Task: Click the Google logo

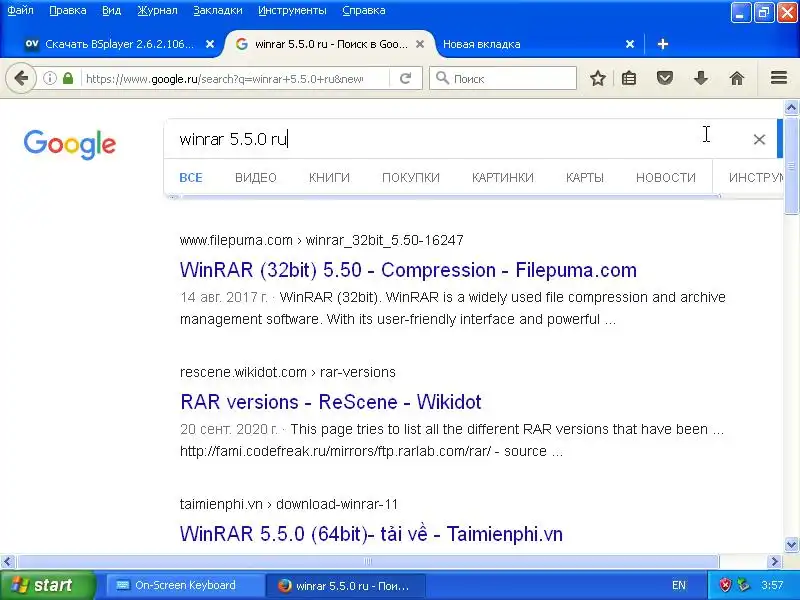Action: (x=70, y=144)
